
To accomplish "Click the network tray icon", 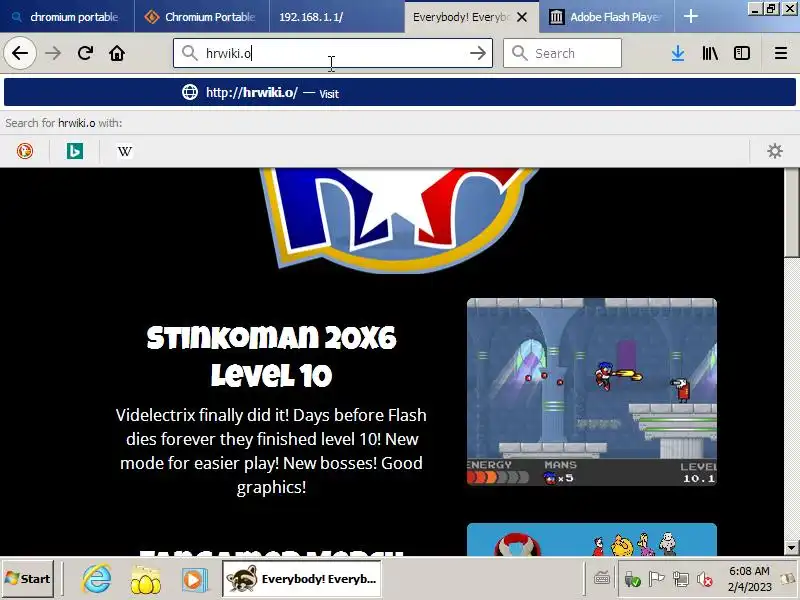I will (x=680, y=579).
